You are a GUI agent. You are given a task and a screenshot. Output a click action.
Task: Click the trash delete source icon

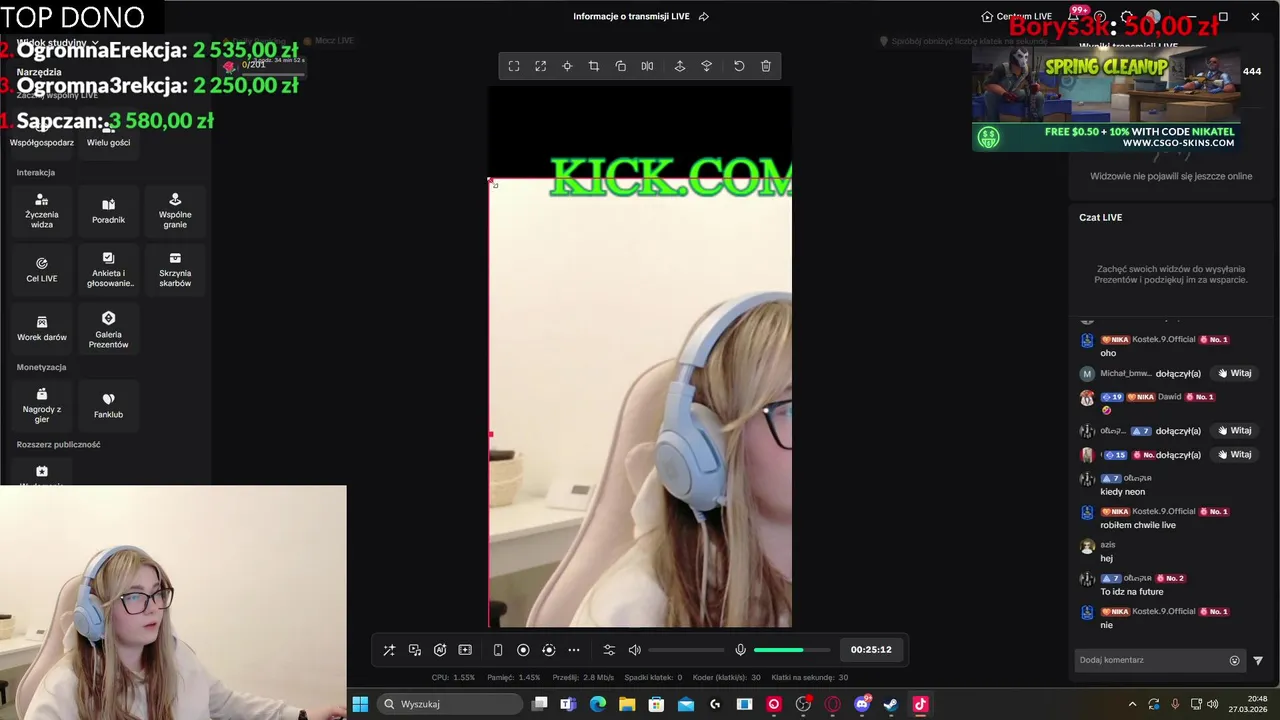(x=766, y=66)
